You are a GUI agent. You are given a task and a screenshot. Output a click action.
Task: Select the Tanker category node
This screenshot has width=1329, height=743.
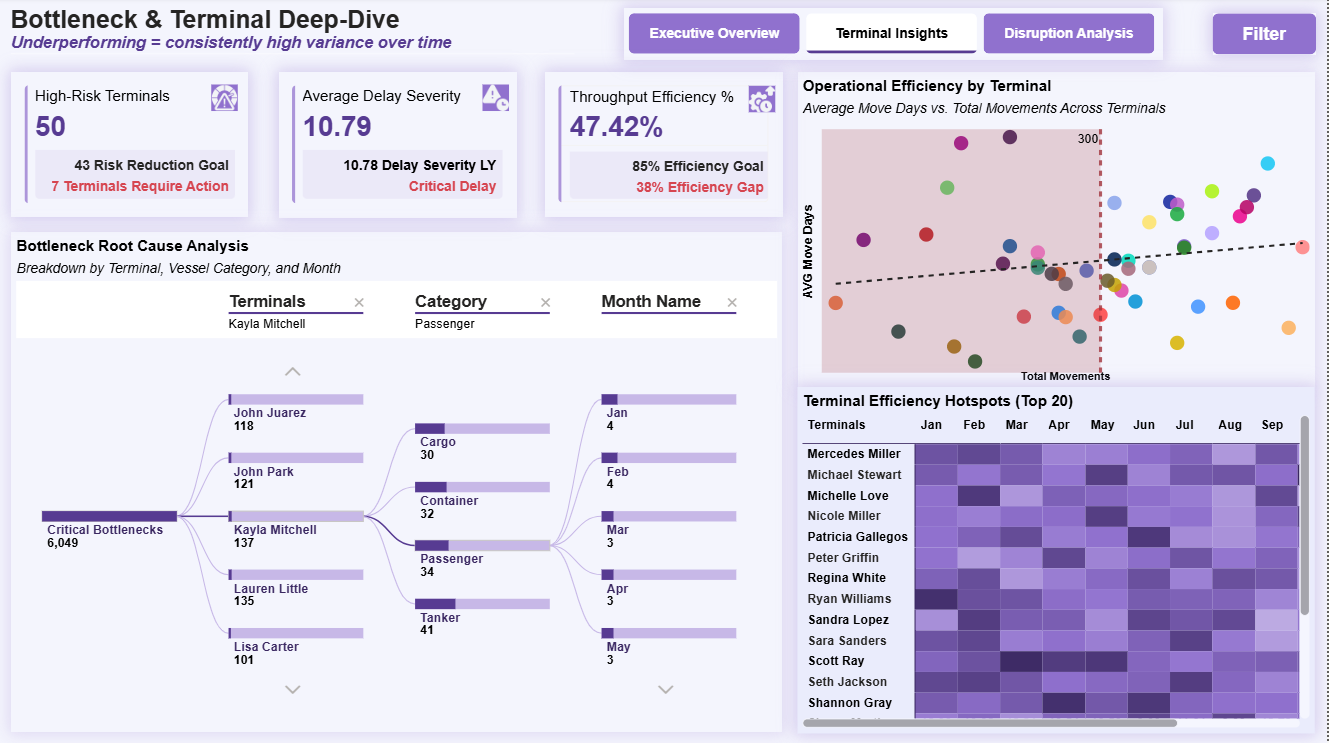[482, 604]
